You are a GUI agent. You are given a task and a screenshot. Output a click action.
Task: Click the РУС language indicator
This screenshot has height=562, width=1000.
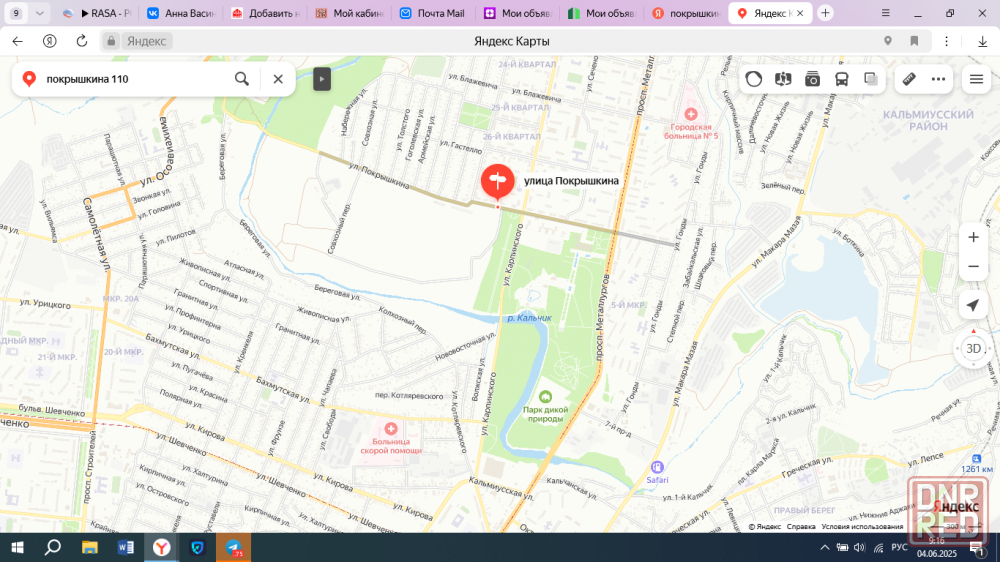pos(899,547)
